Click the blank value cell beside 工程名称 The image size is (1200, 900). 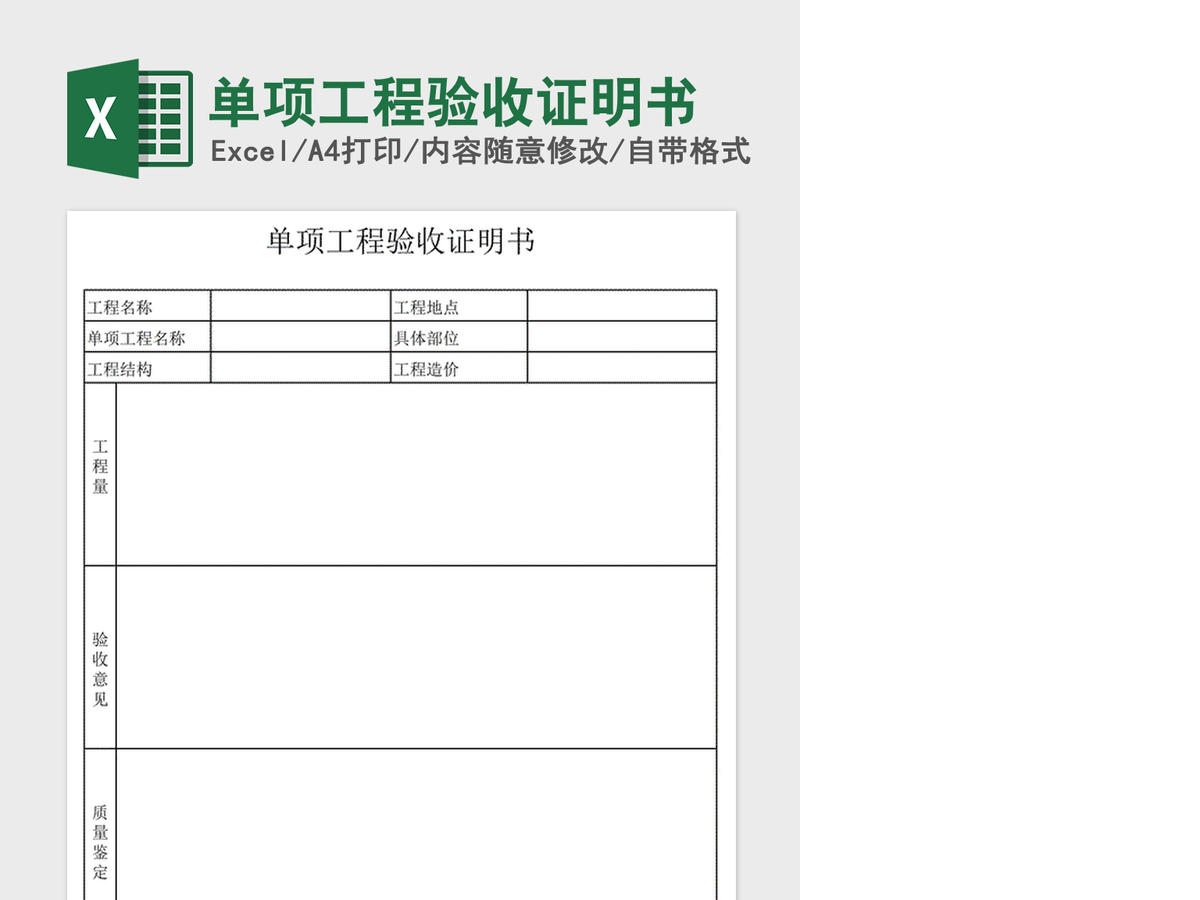tap(301, 306)
